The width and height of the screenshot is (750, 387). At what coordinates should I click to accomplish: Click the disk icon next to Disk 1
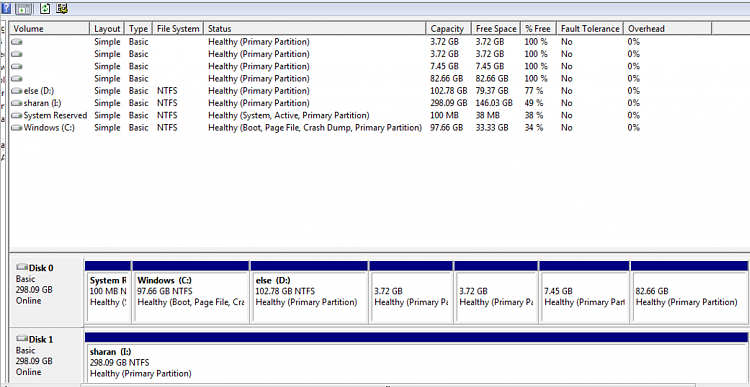[22, 339]
